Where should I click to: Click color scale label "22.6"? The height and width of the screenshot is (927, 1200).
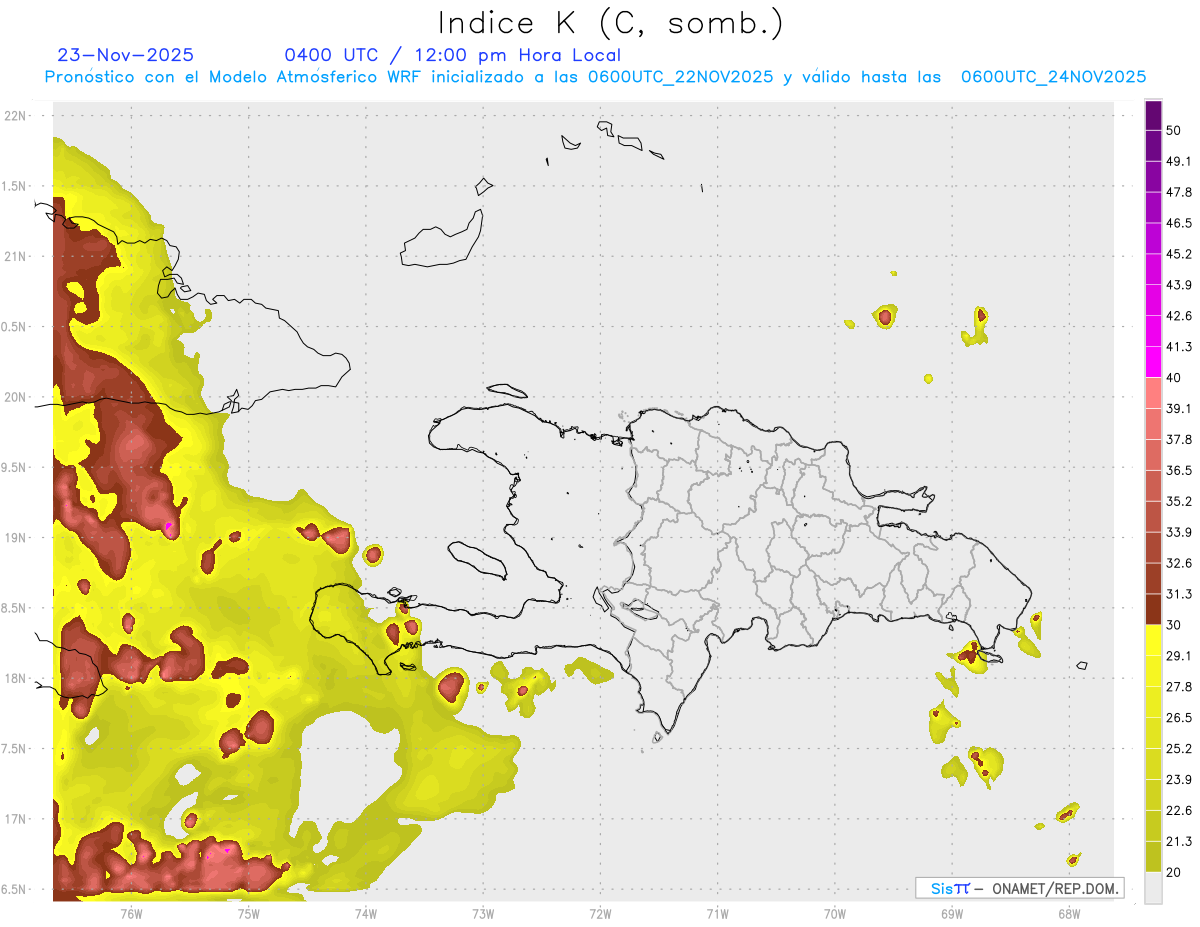tap(1179, 811)
